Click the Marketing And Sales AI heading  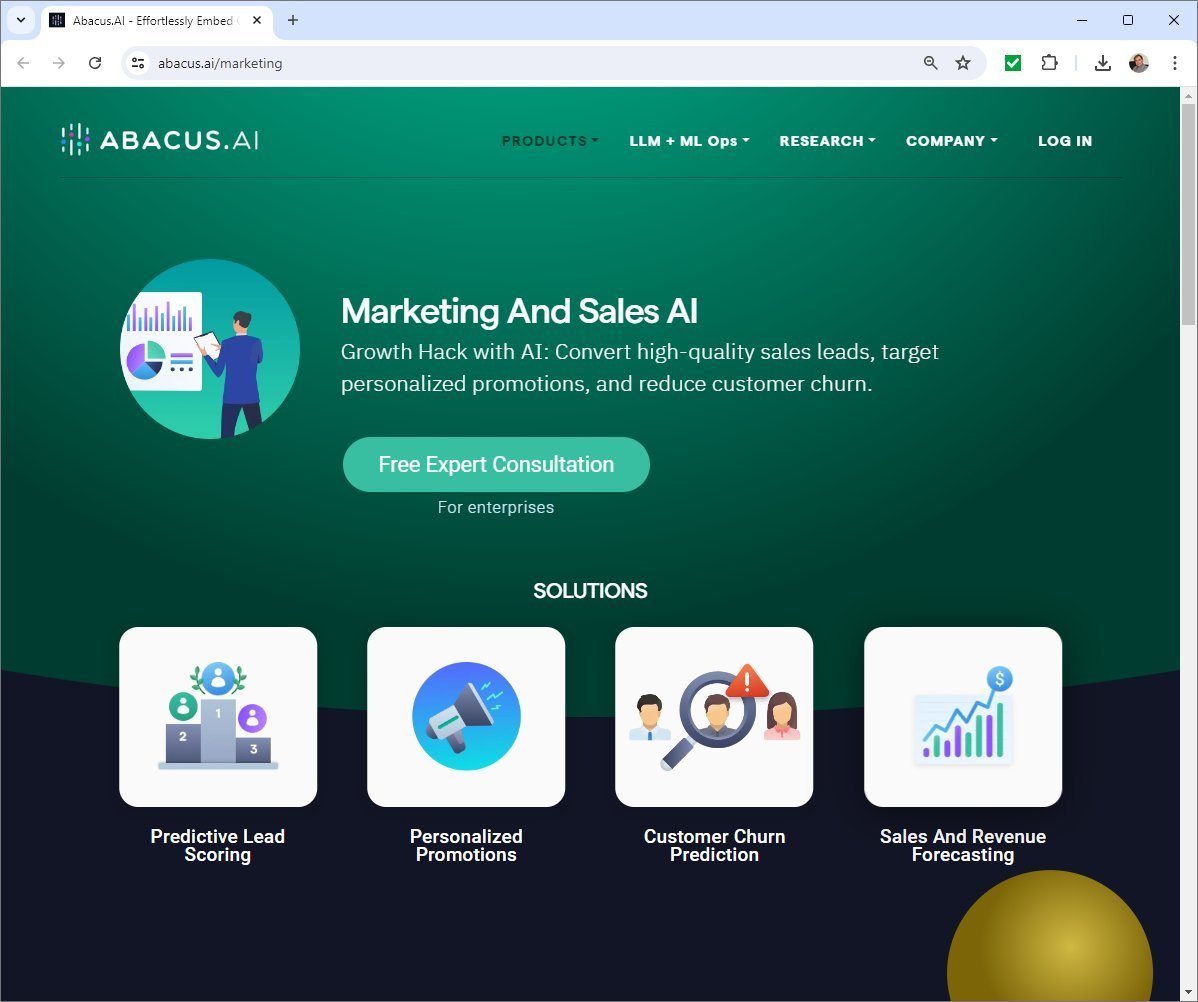tap(519, 311)
